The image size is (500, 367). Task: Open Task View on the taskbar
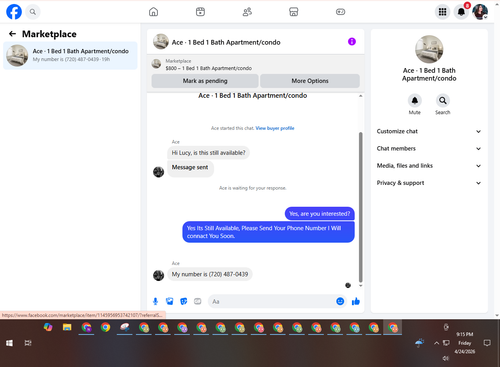click(28, 343)
